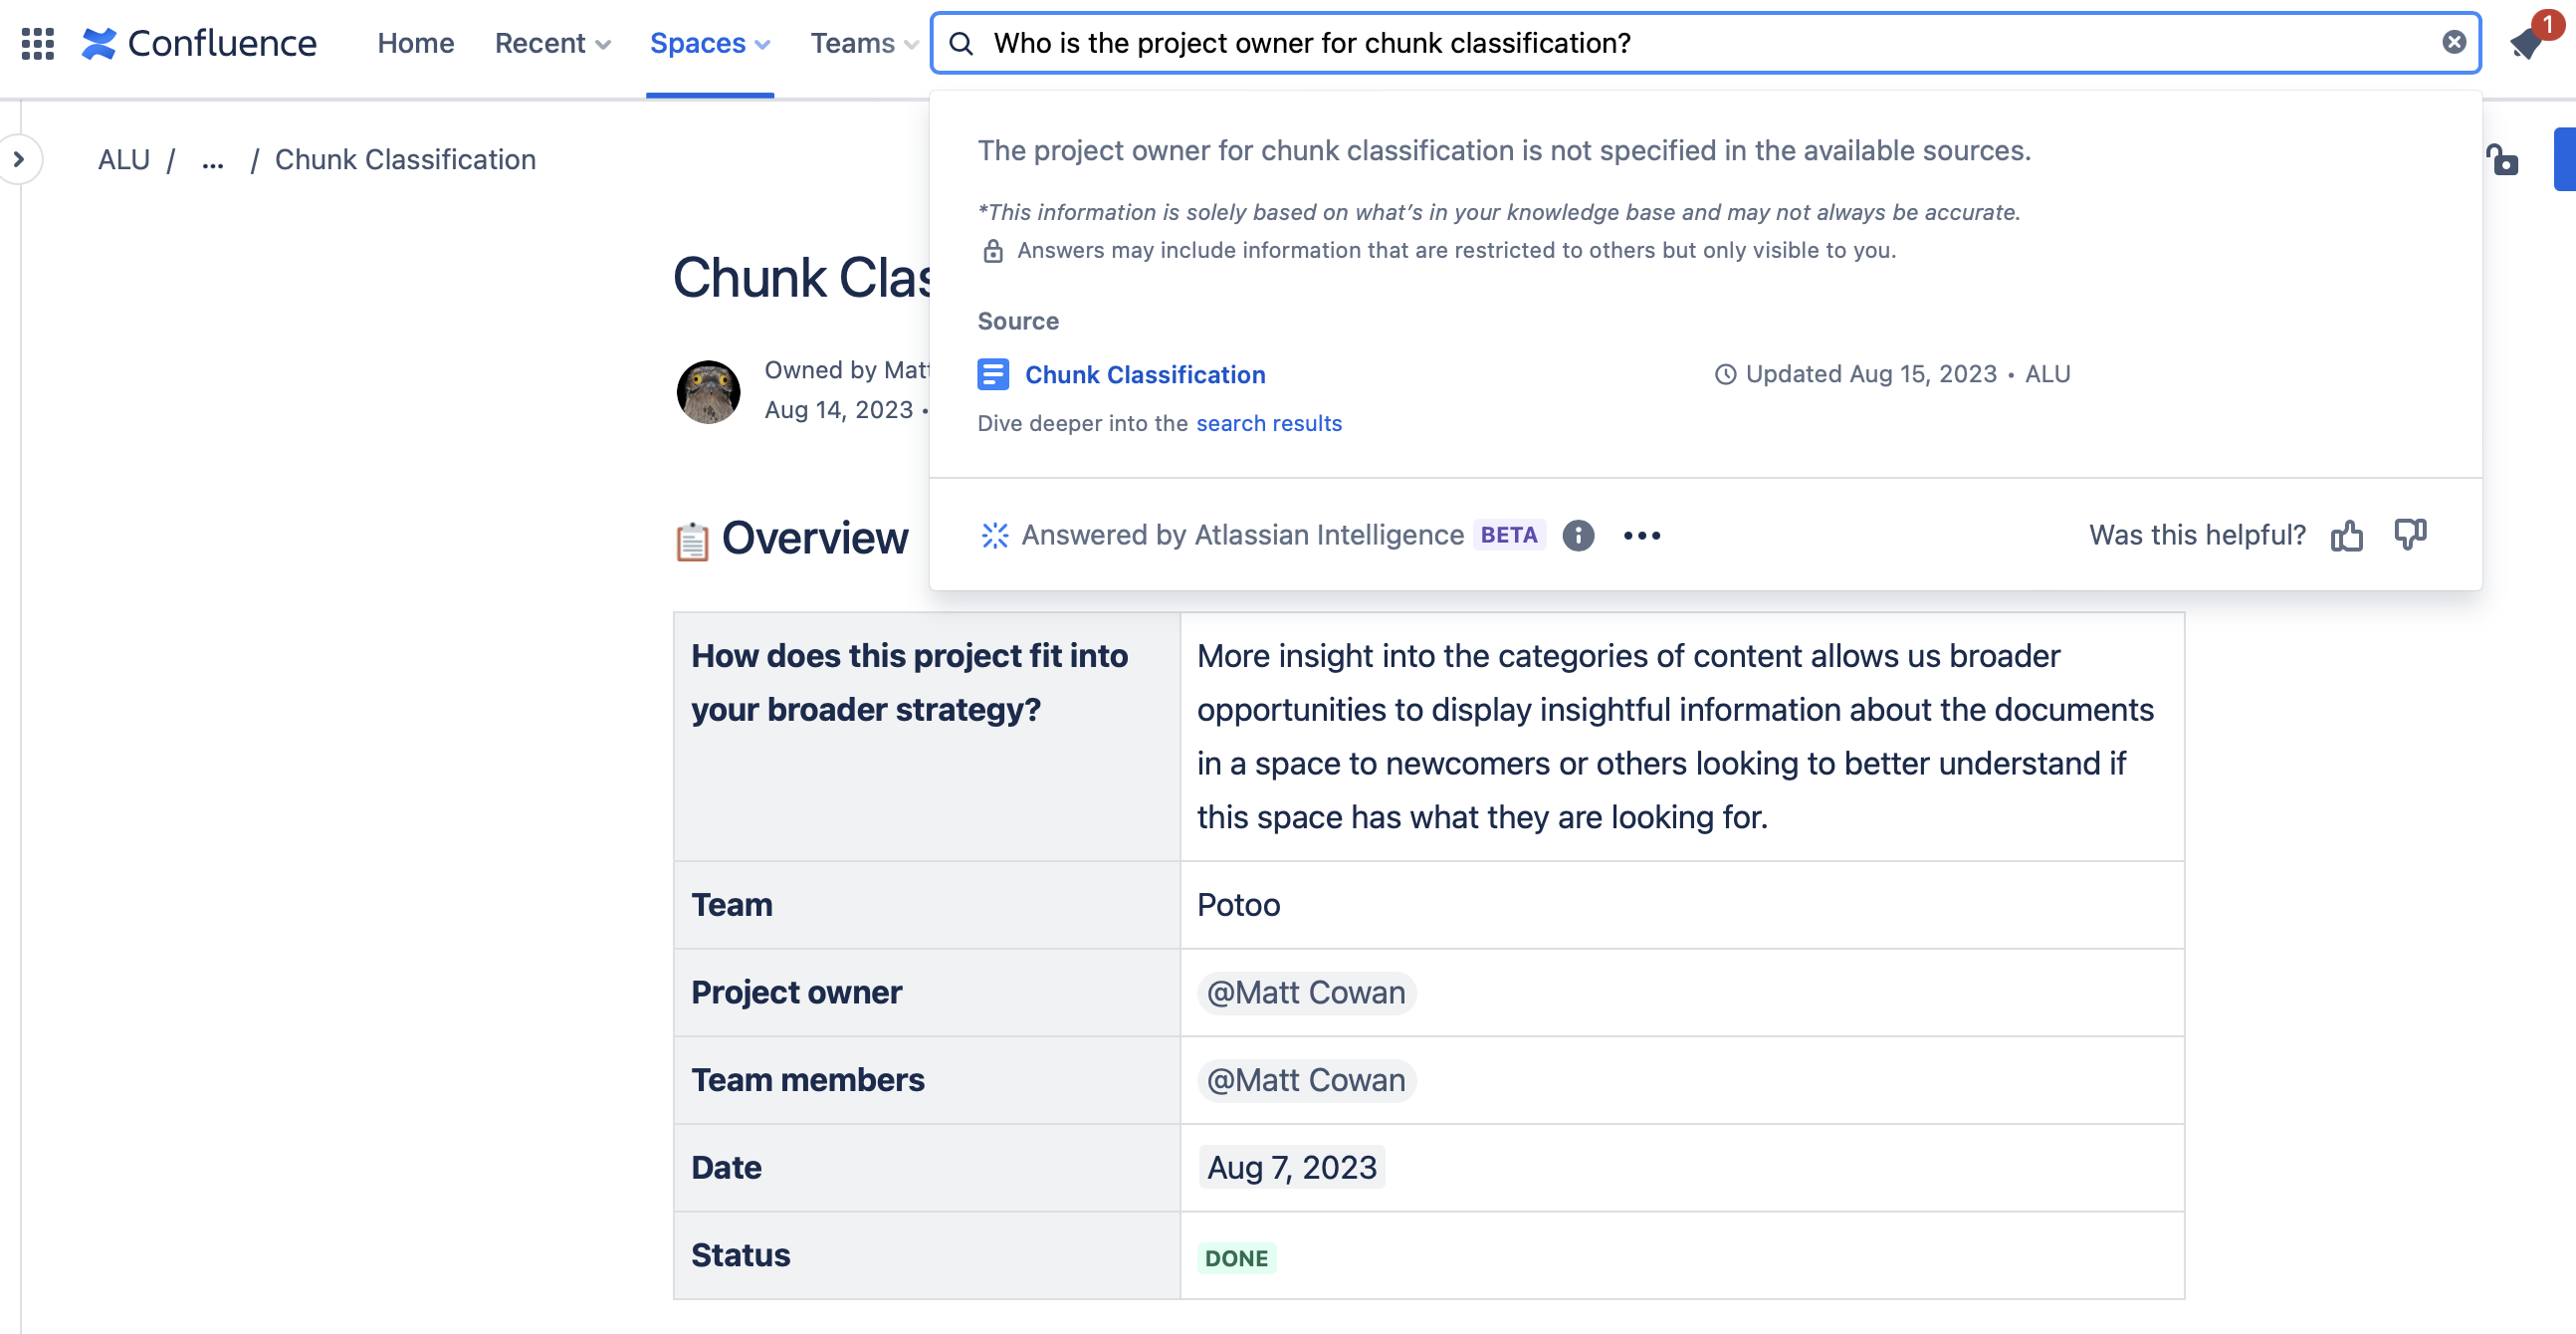Click the thumbs up helpful icon
Screen dimensions: 2576x1334
tap(2346, 535)
